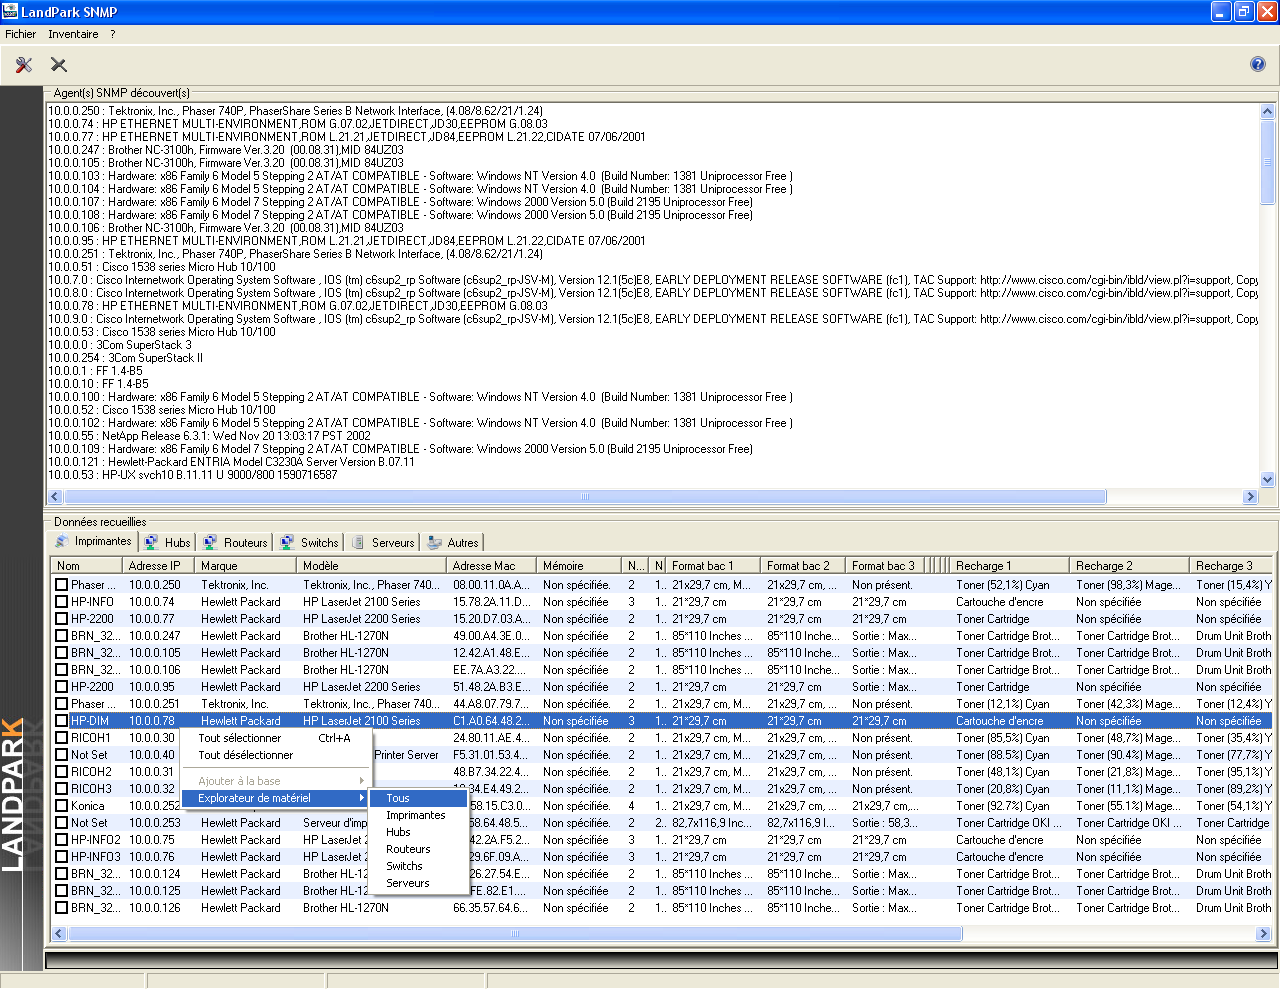
Task: Select Hubs in the submenu
Action: pyautogui.click(x=418, y=832)
